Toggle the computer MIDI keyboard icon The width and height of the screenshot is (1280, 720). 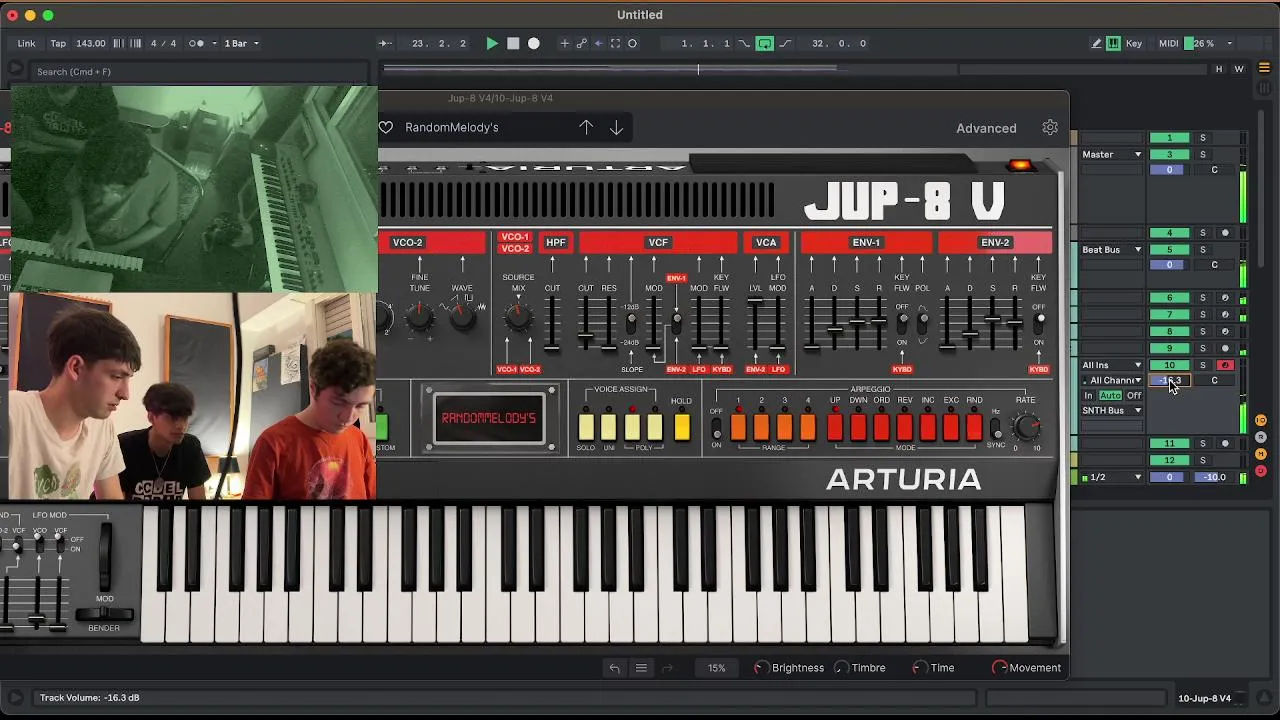[1113, 43]
